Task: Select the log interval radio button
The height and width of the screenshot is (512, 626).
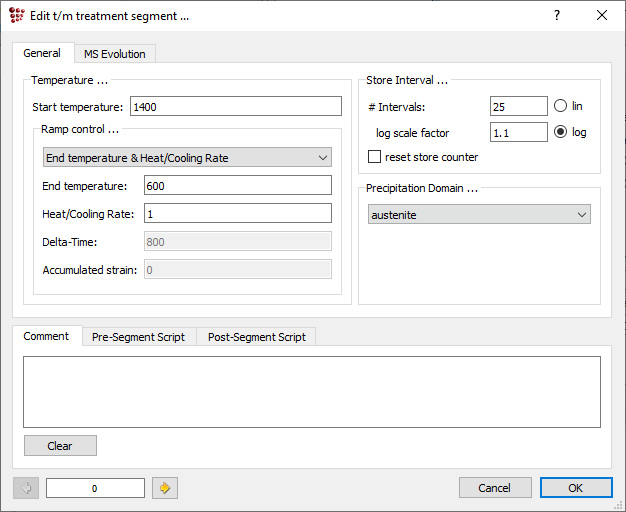Action: pos(560,132)
